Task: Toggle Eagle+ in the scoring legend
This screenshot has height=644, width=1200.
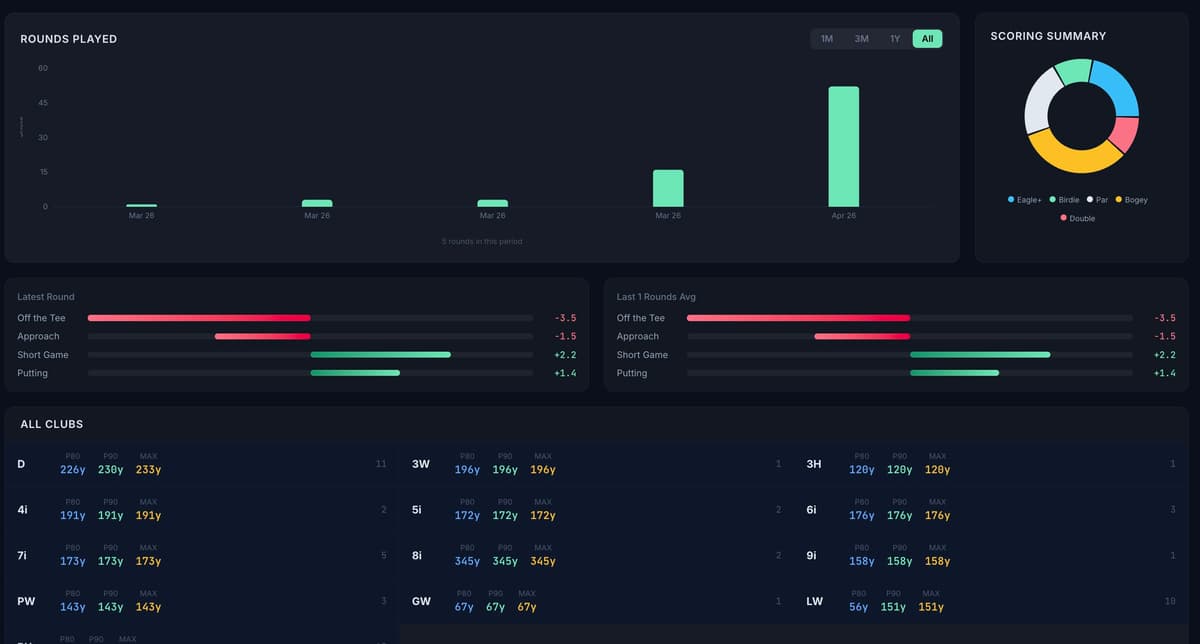Action: (1028, 199)
